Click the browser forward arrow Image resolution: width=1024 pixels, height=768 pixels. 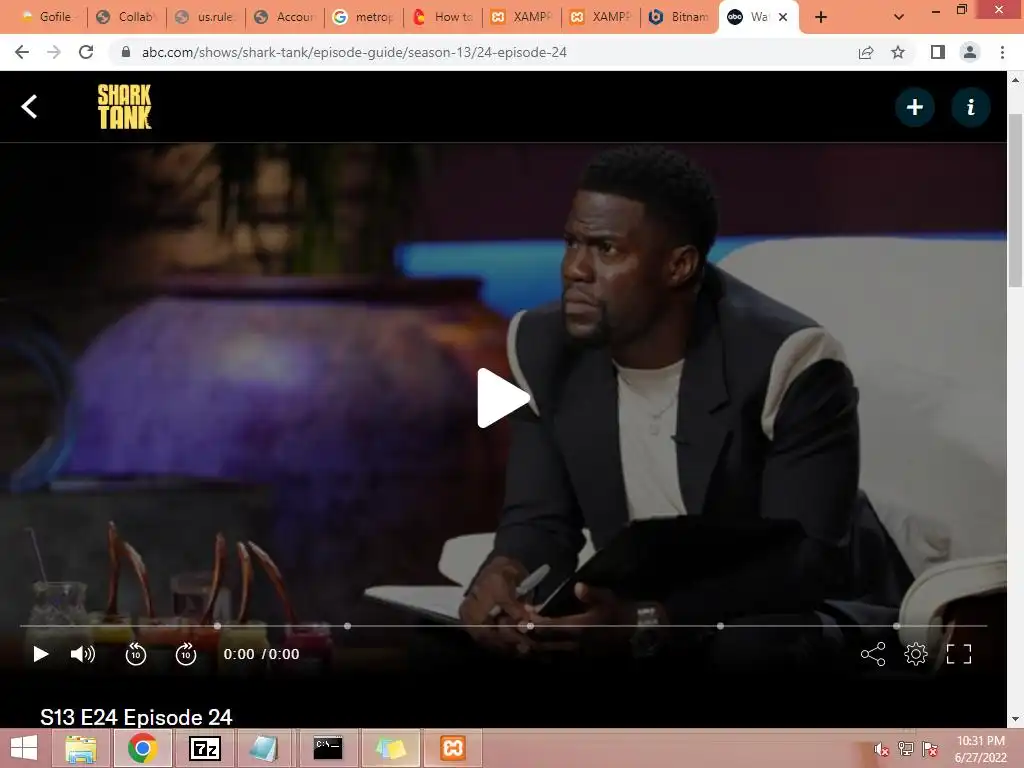pyautogui.click(x=54, y=52)
